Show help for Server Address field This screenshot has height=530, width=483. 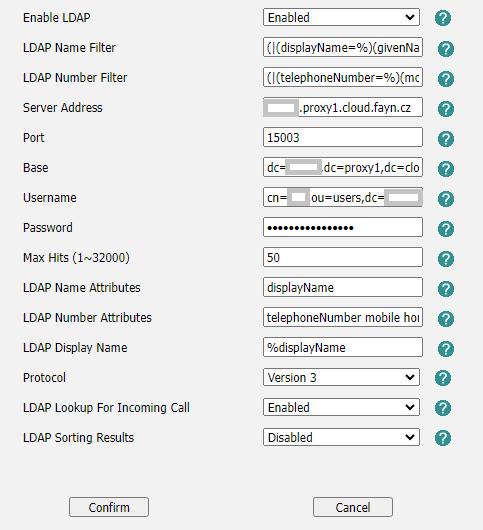pos(446,109)
